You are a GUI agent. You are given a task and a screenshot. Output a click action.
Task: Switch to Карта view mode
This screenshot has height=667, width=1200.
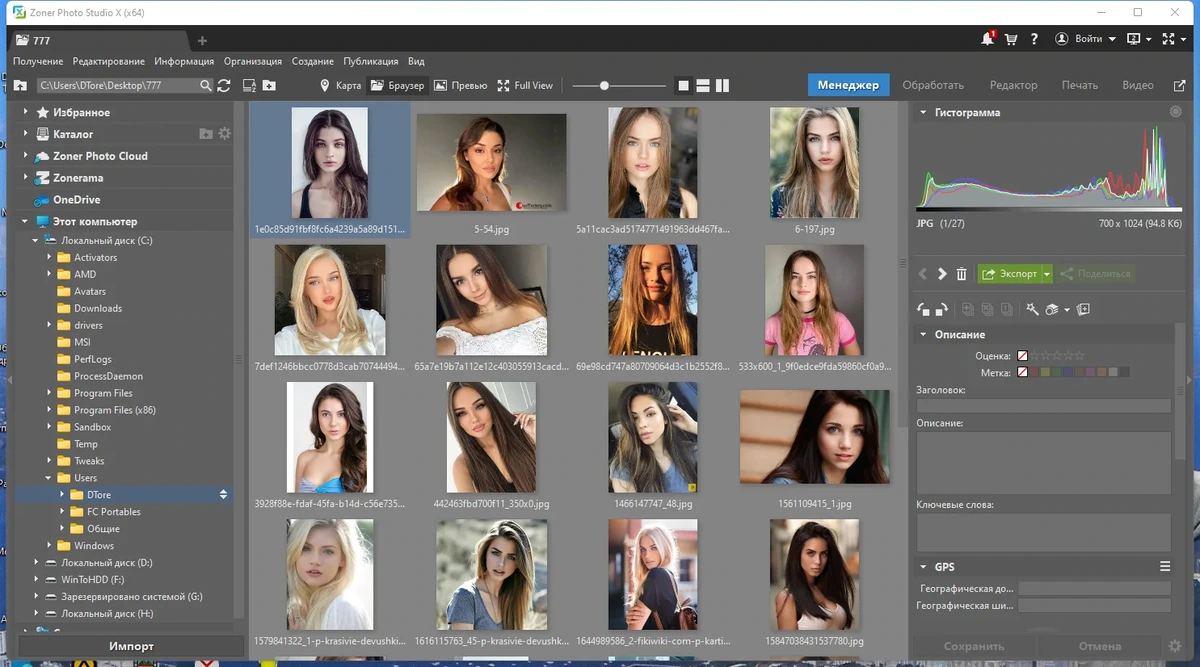340,86
